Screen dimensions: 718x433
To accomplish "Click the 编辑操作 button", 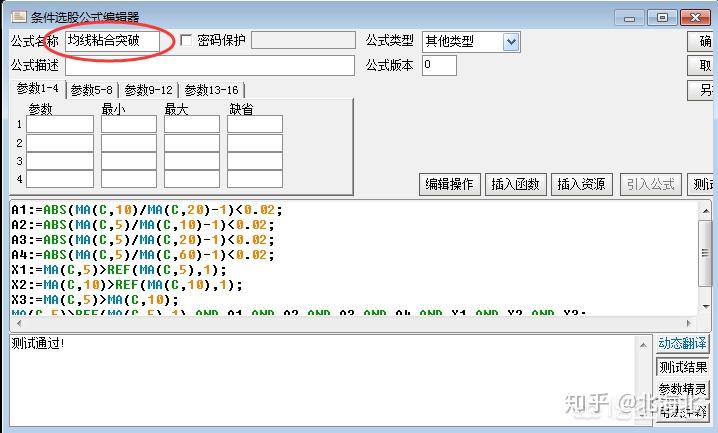I will 449,184.
